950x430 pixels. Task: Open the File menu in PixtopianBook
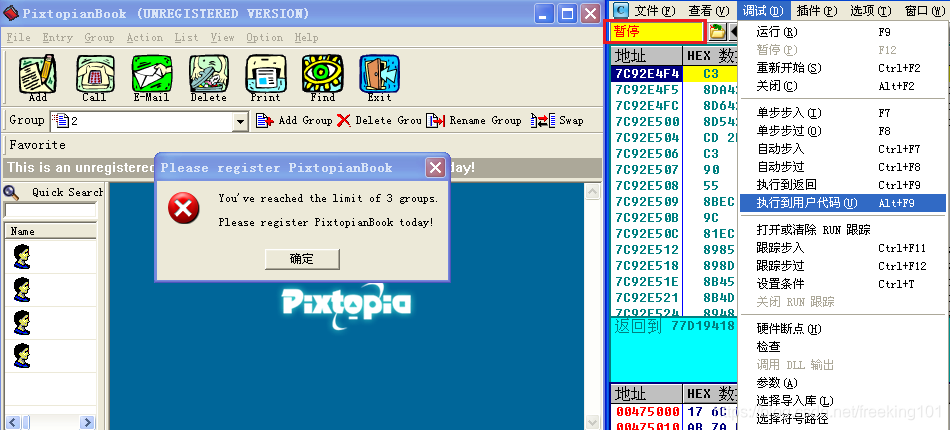(18, 38)
